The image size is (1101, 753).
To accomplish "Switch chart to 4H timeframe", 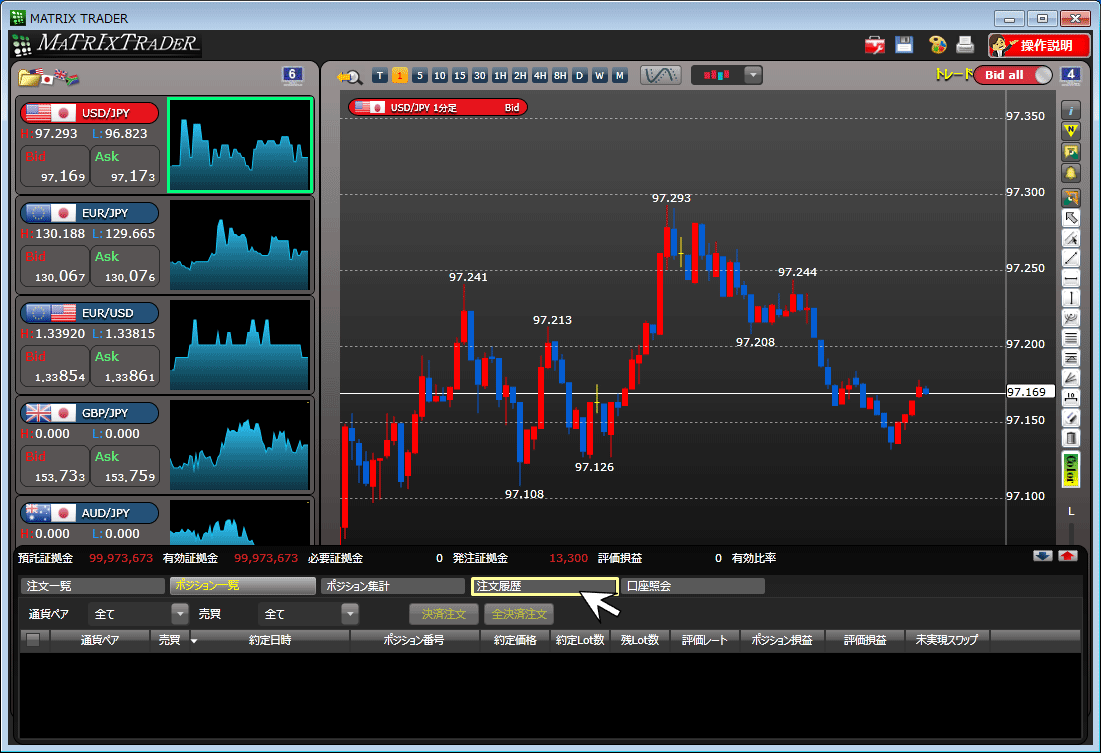I will coord(540,75).
